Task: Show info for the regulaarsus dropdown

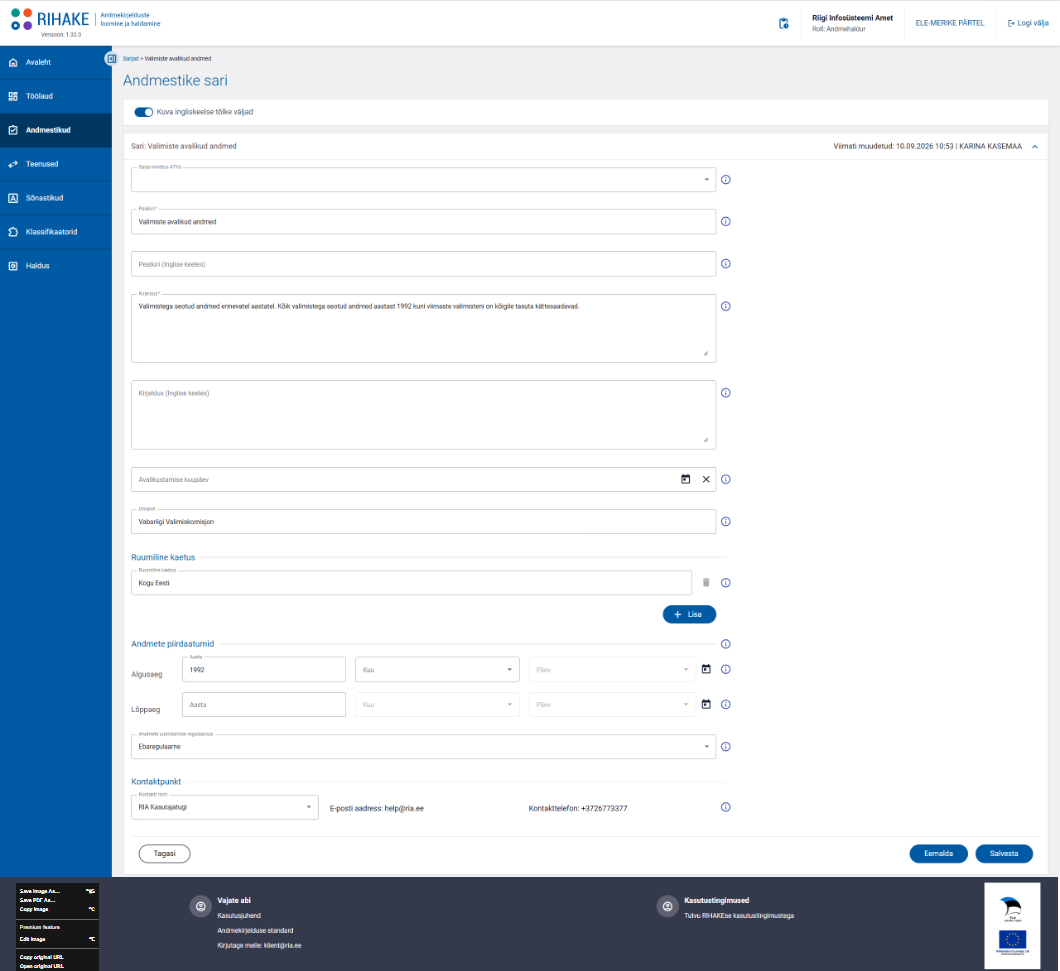Action: (x=726, y=747)
